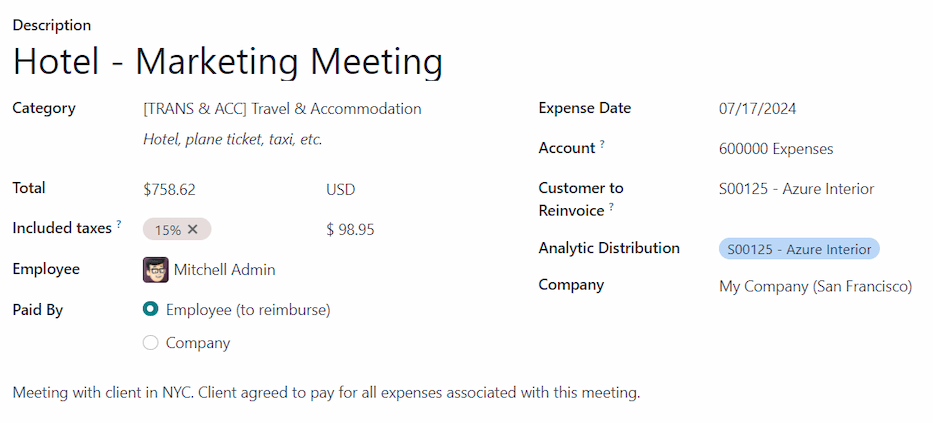
Task: Open the USD currency dropdown
Action: [x=340, y=190]
